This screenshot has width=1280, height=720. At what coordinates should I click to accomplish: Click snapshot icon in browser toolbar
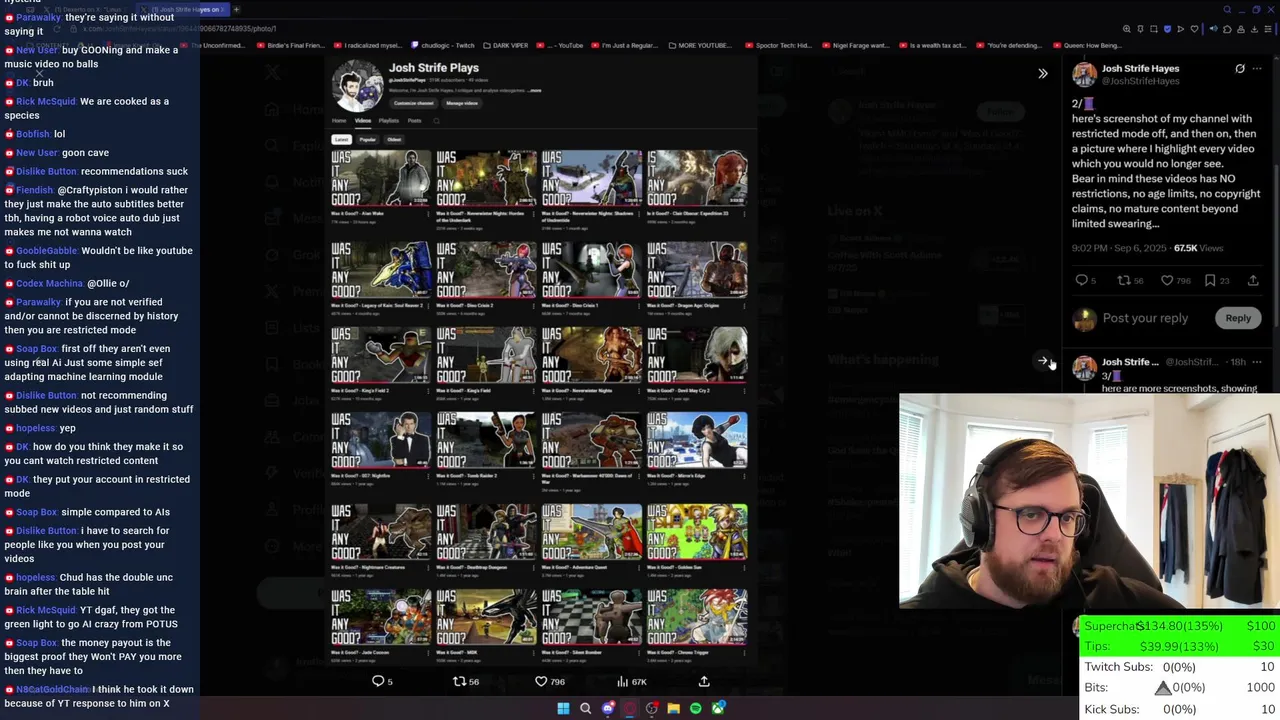[x=1154, y=29]
